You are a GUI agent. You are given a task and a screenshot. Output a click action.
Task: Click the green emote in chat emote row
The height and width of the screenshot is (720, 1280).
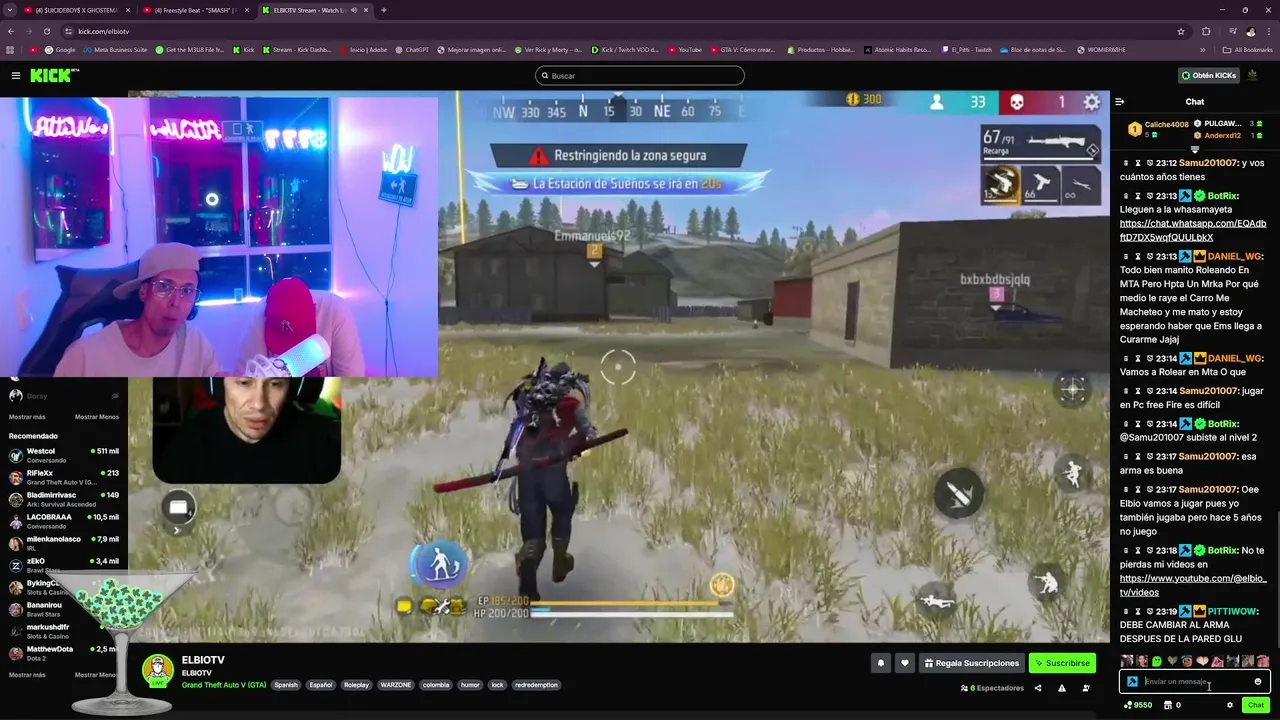(x=1157, y=661)
